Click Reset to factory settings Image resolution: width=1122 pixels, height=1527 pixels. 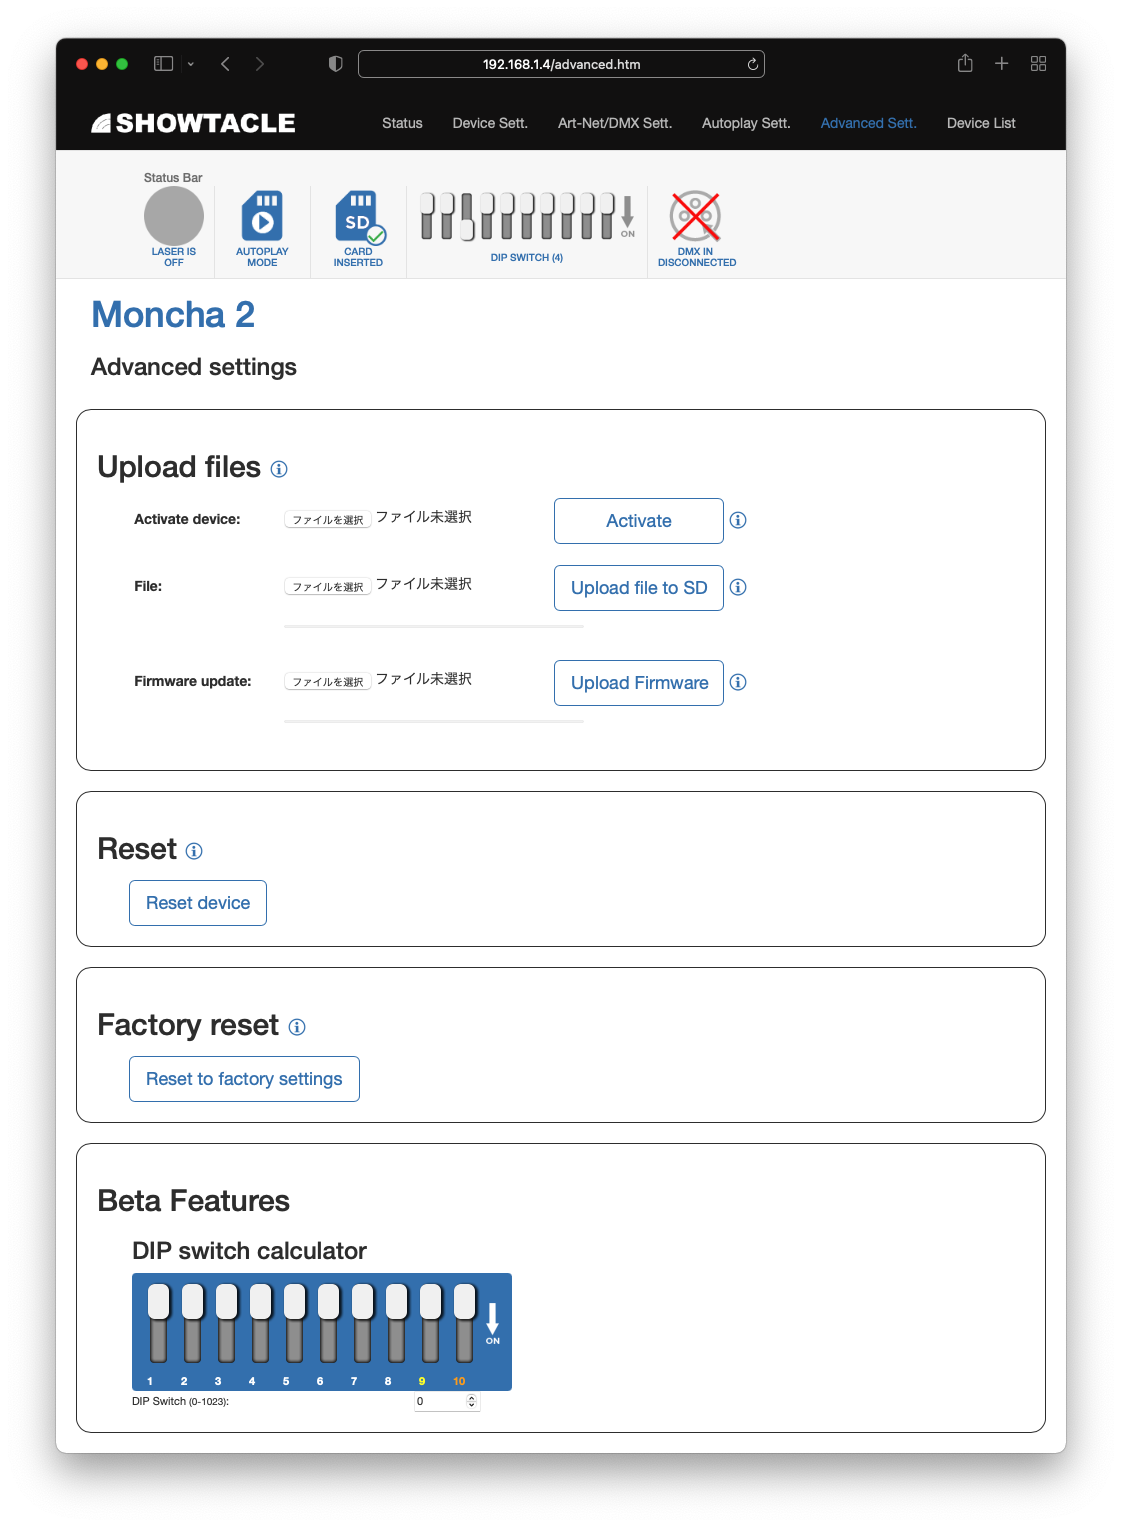pyautogui.click(x=244, y=1079)
